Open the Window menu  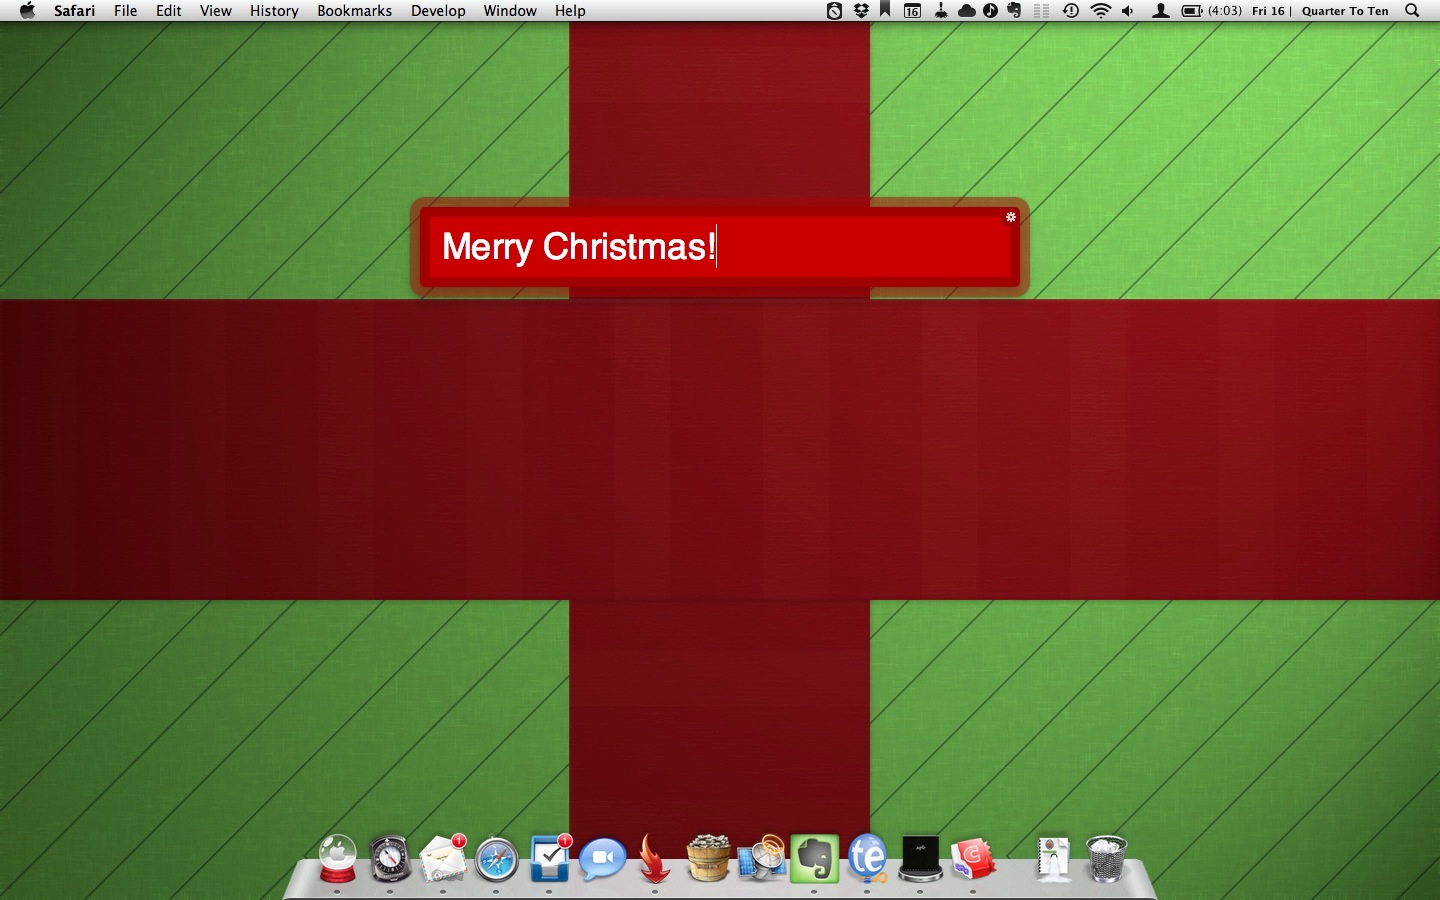pos(510,11)
